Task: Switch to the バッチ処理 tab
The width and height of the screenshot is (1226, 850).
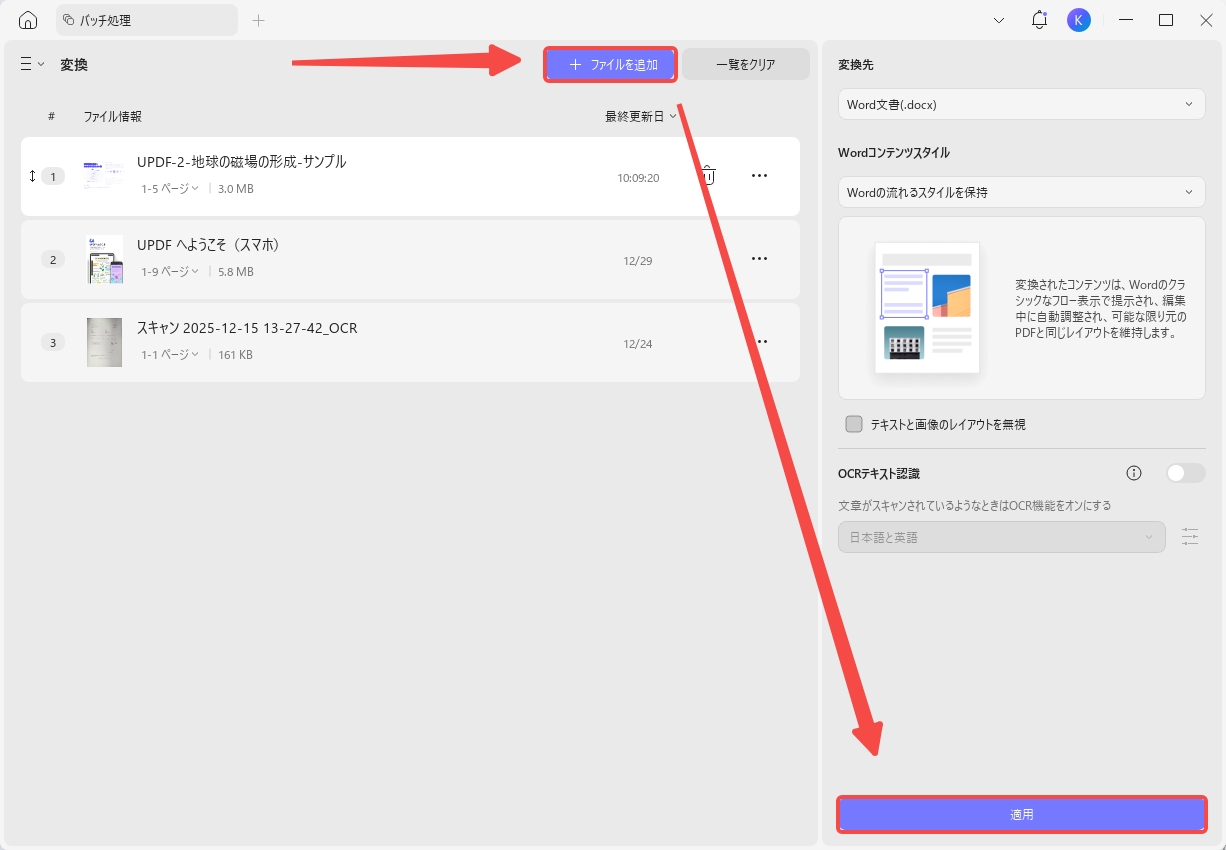Action: point(147,20)
